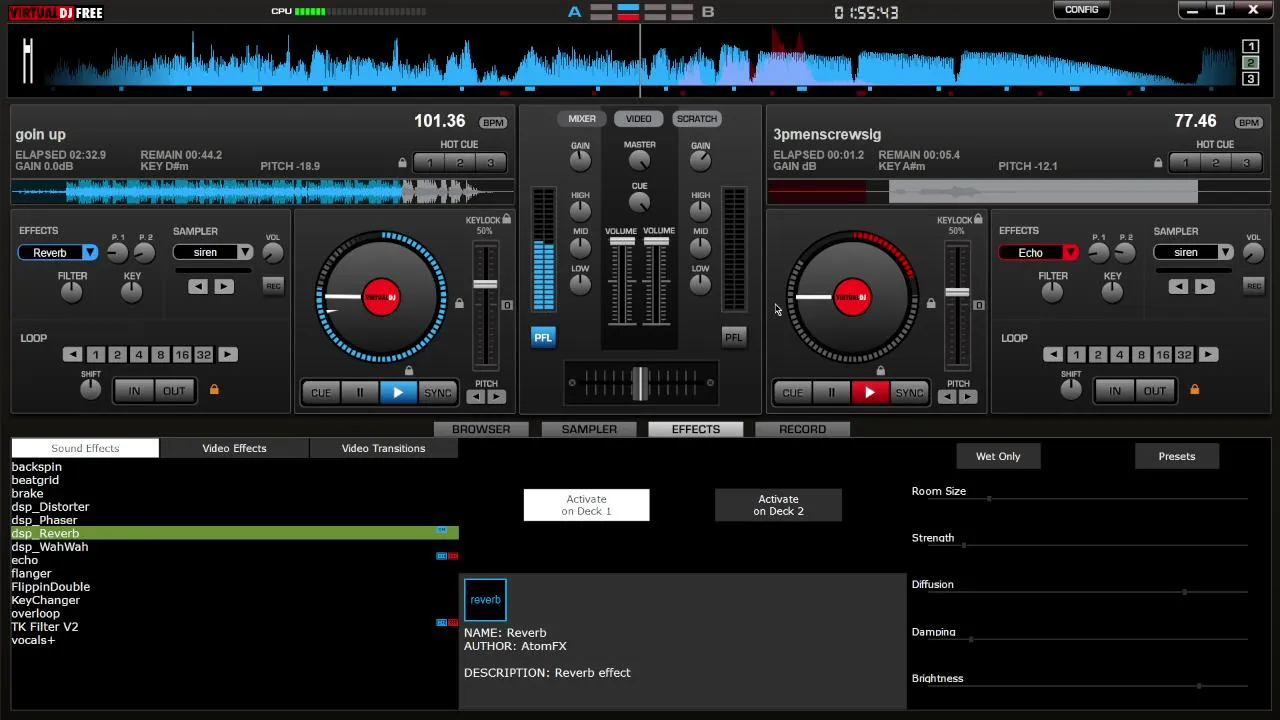Toggle deck 1 keylock padlock
This screenshot has width=1280, height=720.
[507, 219]
